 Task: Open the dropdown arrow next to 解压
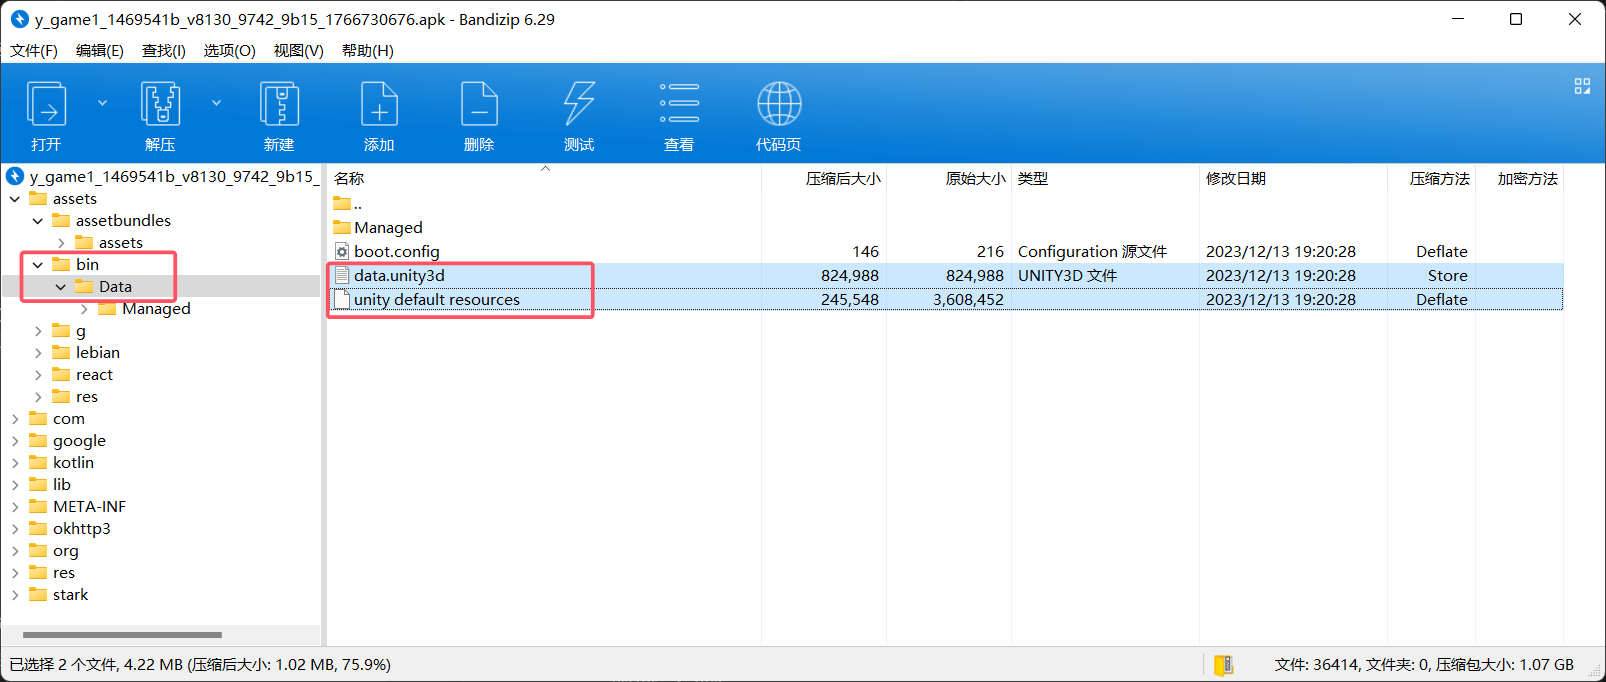point(216,103)
